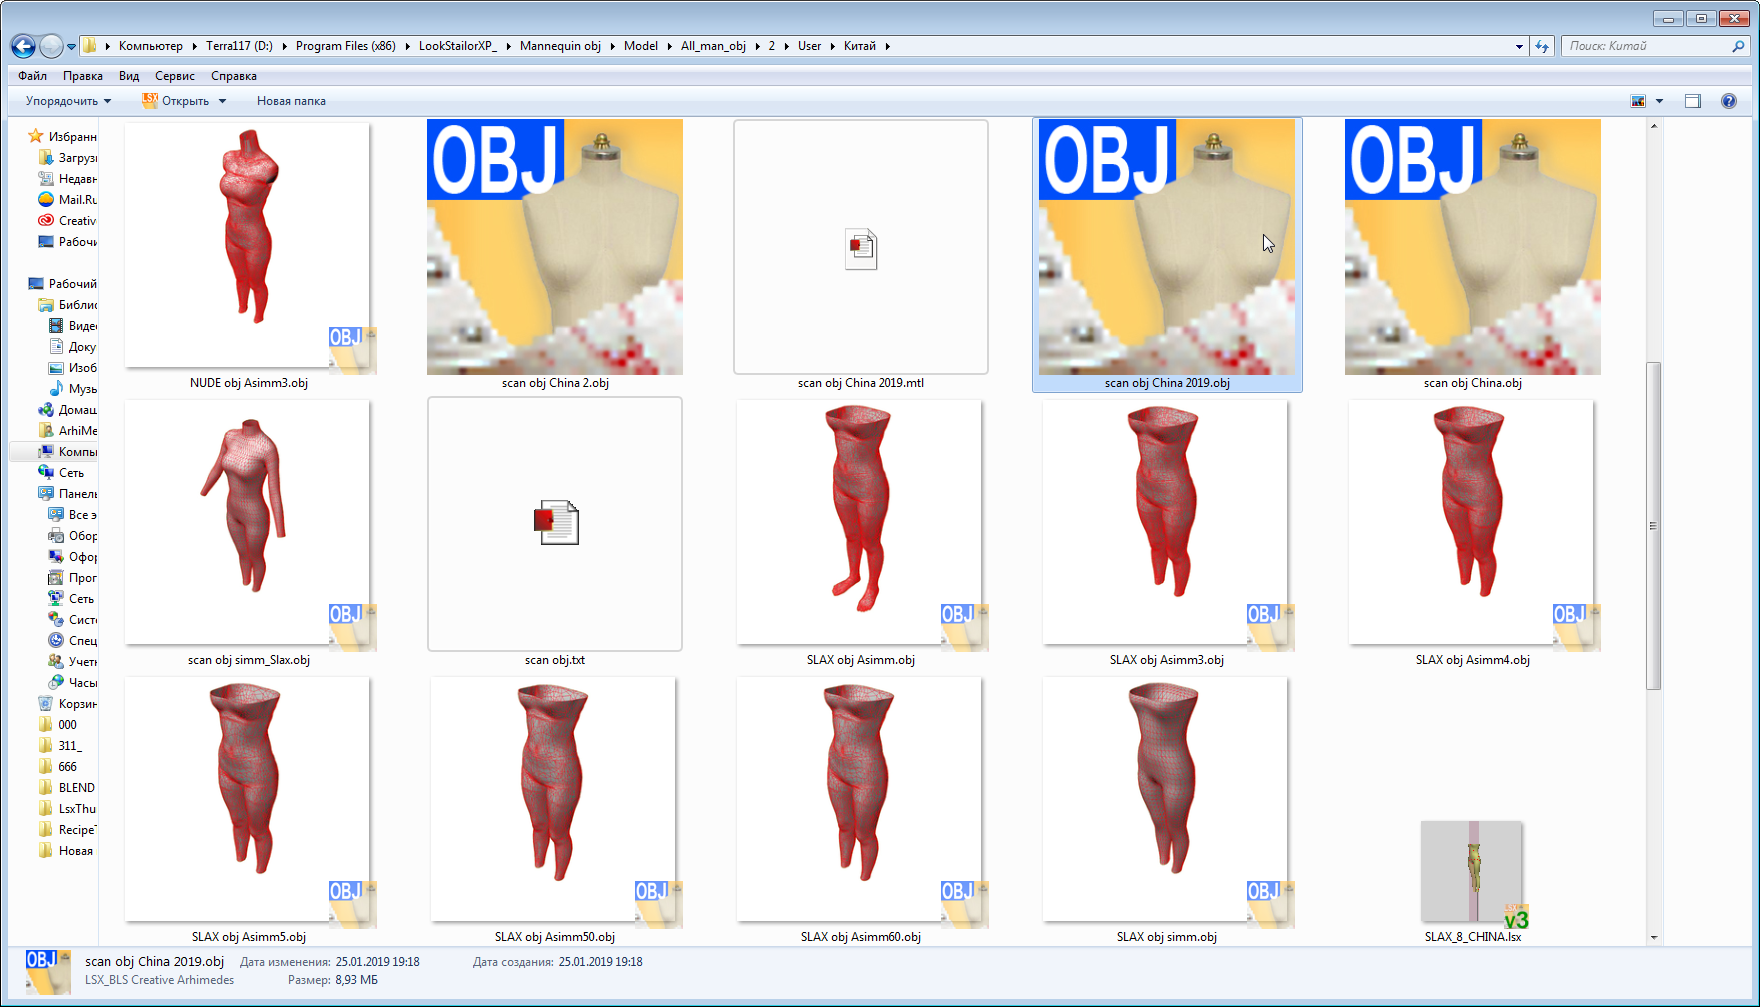Open the Видео library in the sidebar

tap(73, 326)
